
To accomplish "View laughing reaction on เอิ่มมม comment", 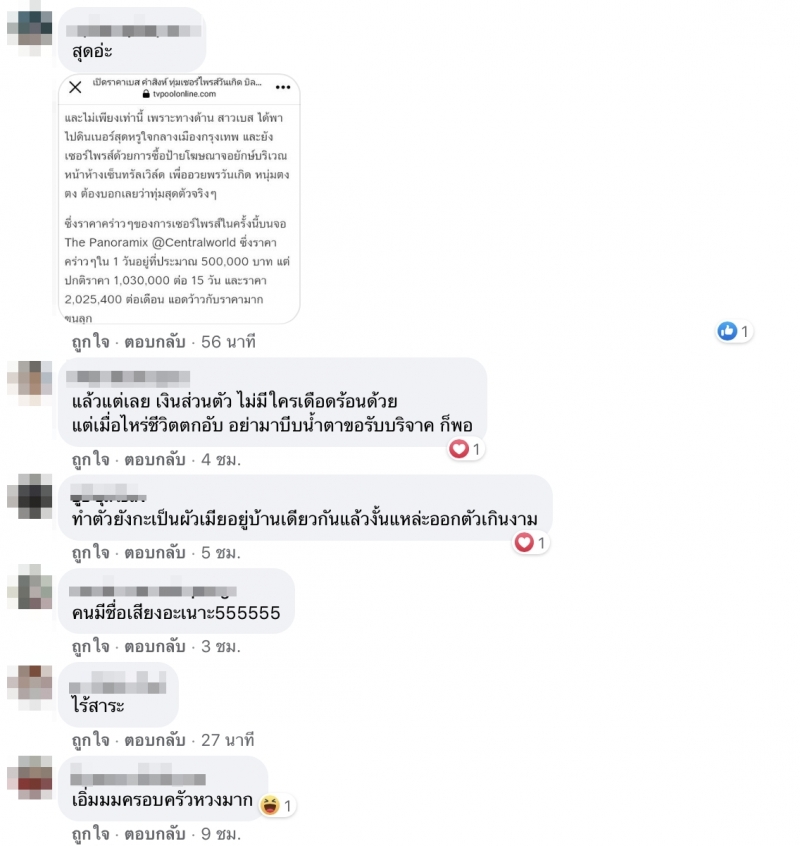I will coord(277,806).
